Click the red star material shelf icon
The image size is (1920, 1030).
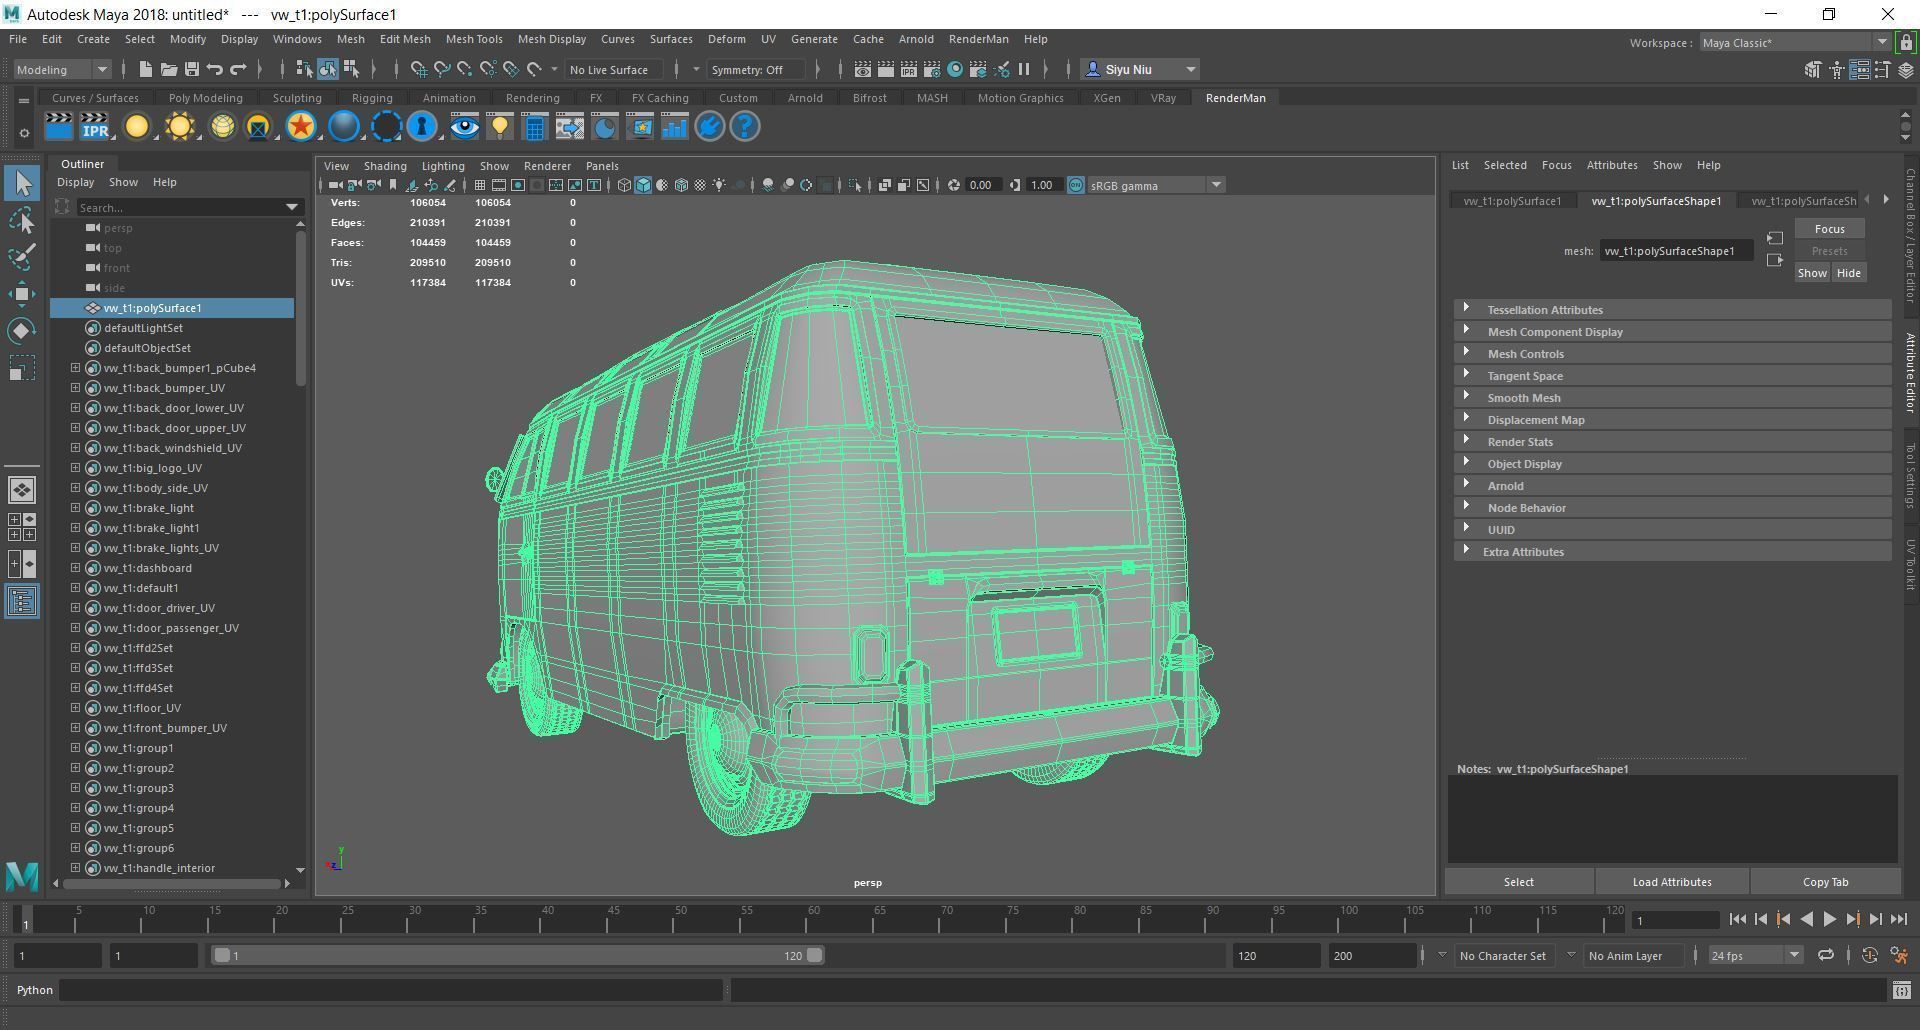[x=301, y=127]
